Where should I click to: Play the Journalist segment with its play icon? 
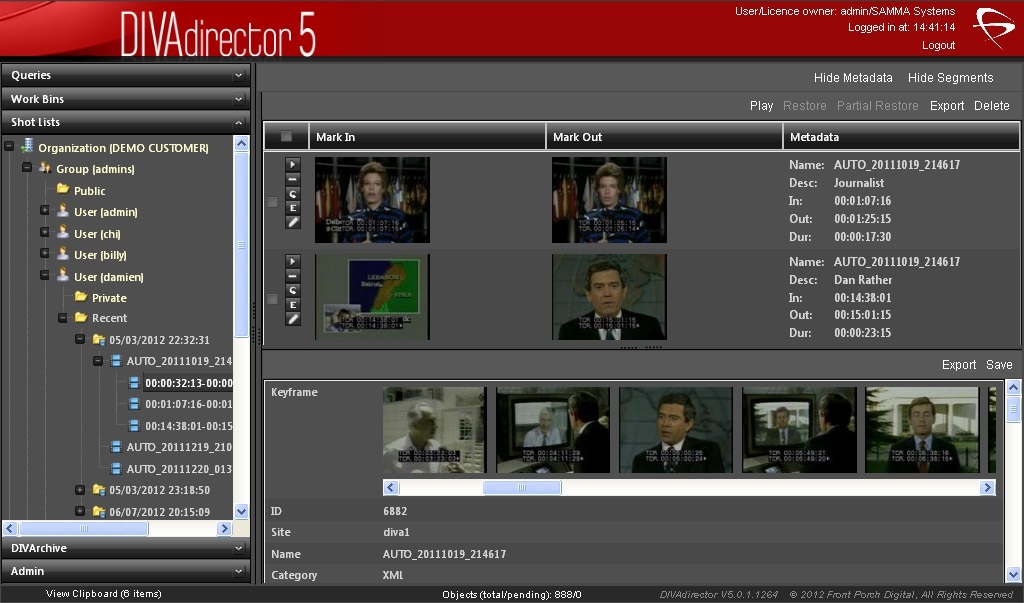pos(293,164)
